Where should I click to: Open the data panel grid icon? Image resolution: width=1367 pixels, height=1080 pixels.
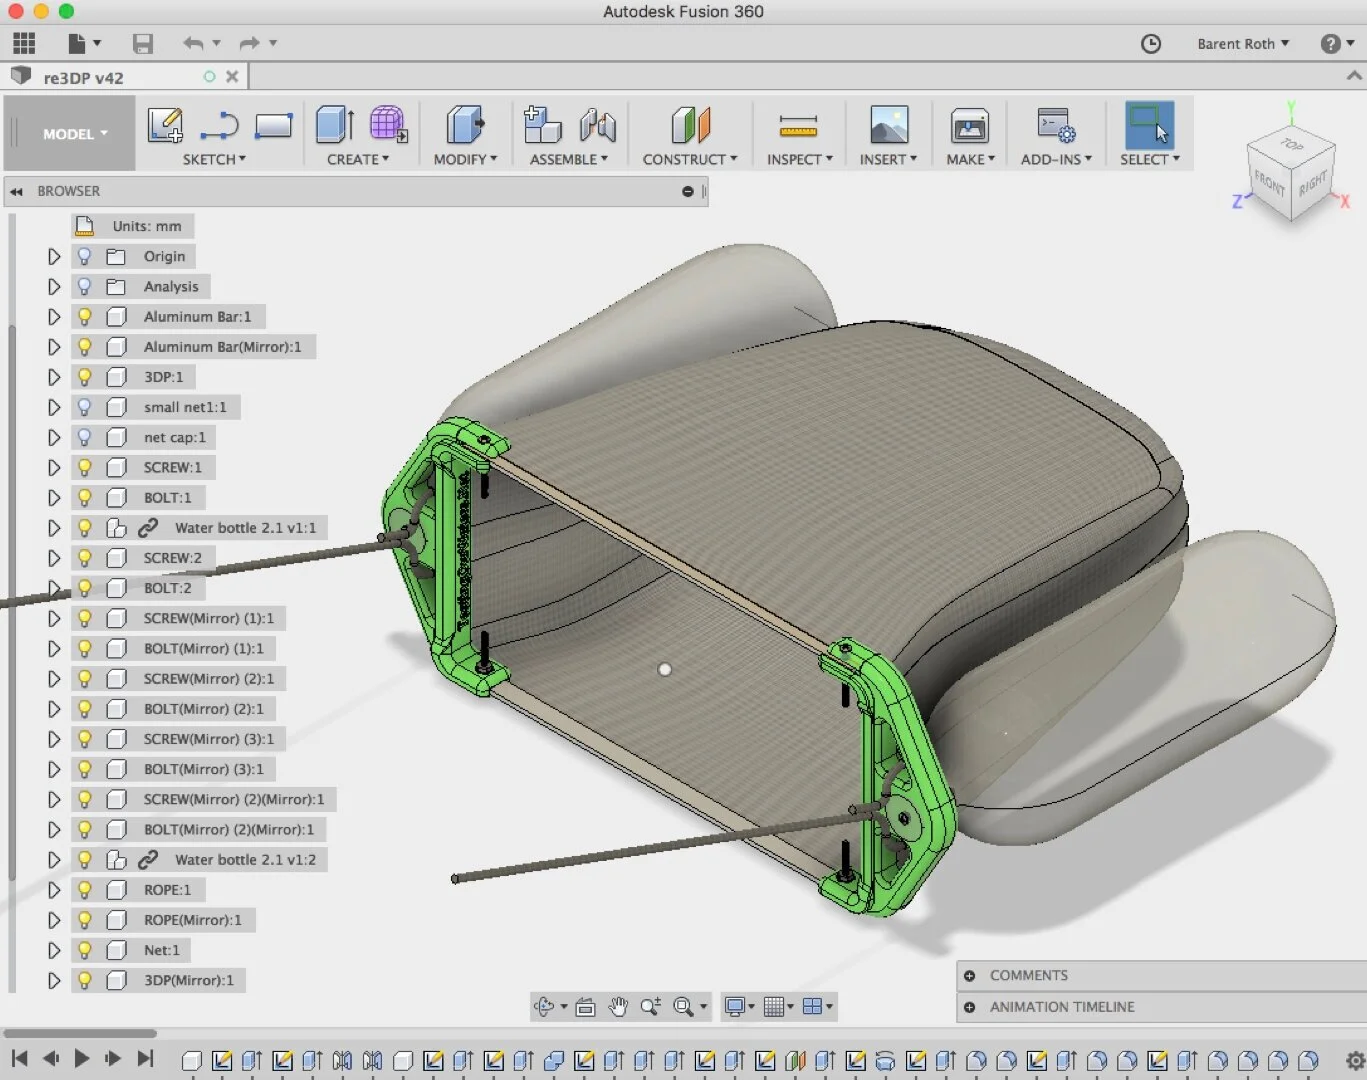tap(24, 43)
